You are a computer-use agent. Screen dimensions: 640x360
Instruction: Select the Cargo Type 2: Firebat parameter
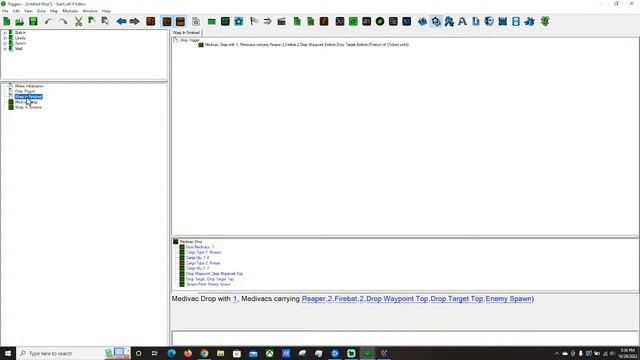pyautogui.click(x=203, y=263)
